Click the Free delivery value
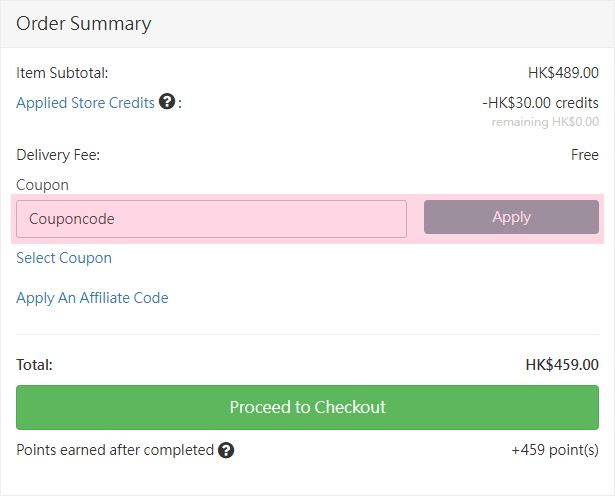615x496 pixels. click(585, 155)
